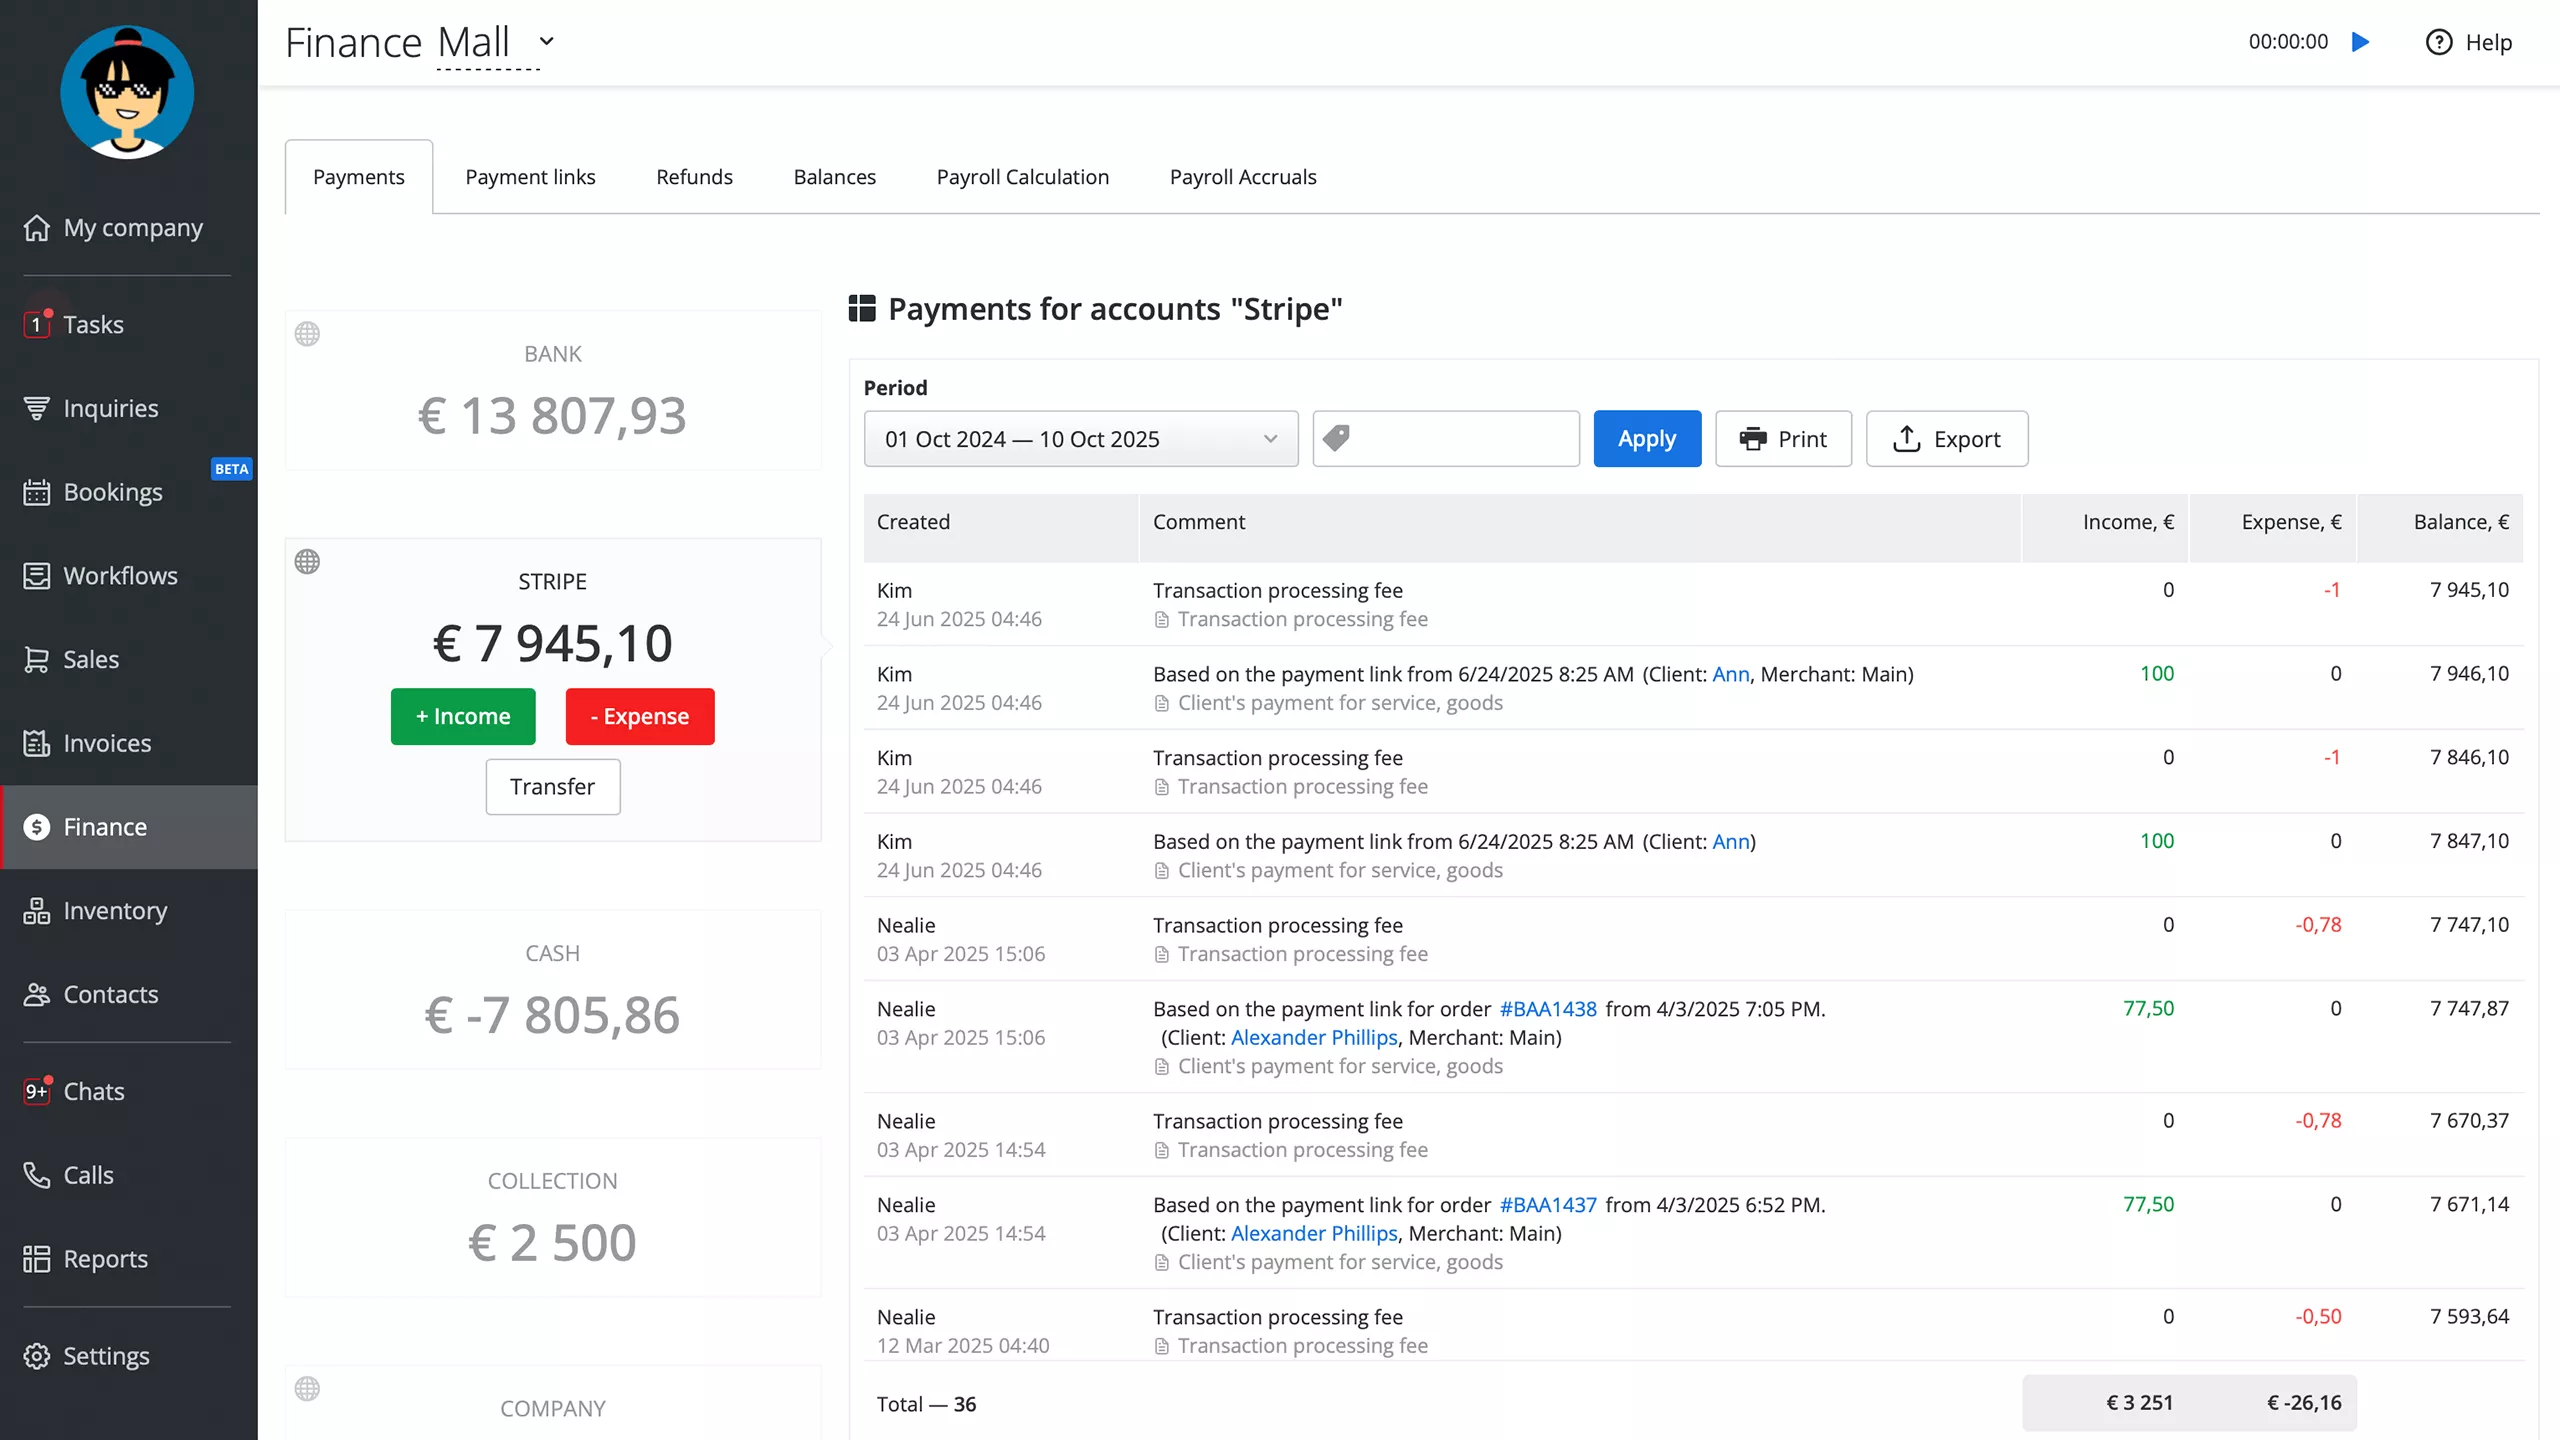The image size is (2560, 1440).
Task: Select the Cash account card
Action: (x=552, y=990)
